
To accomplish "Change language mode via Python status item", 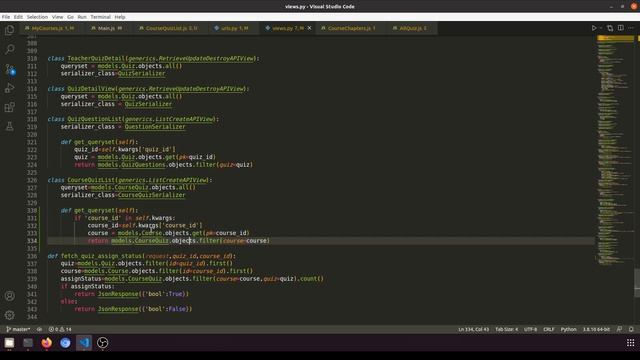I will 568,329.
